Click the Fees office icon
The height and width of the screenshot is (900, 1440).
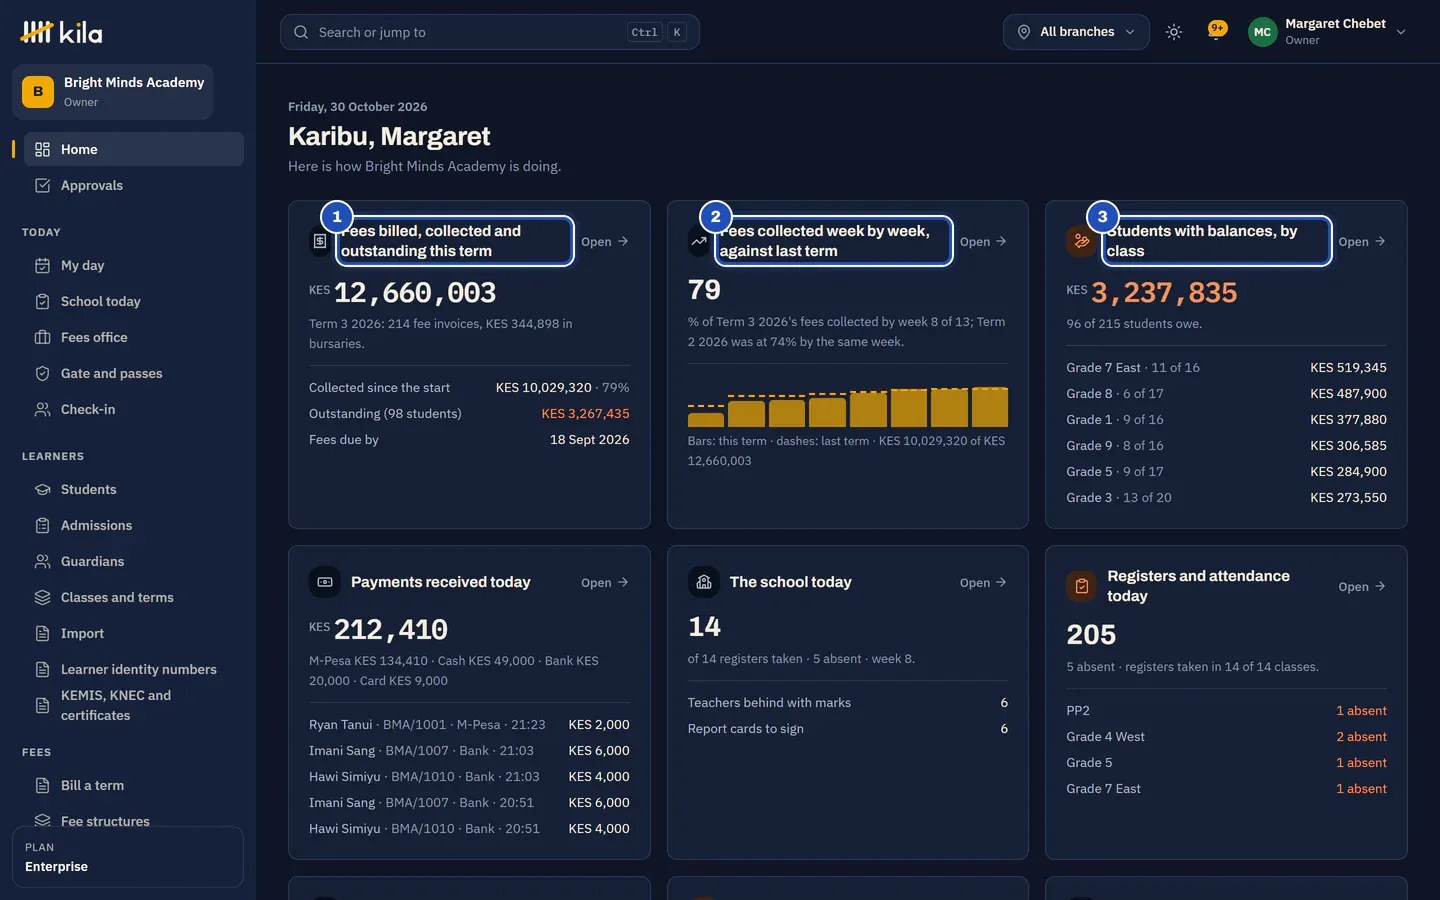42,337
